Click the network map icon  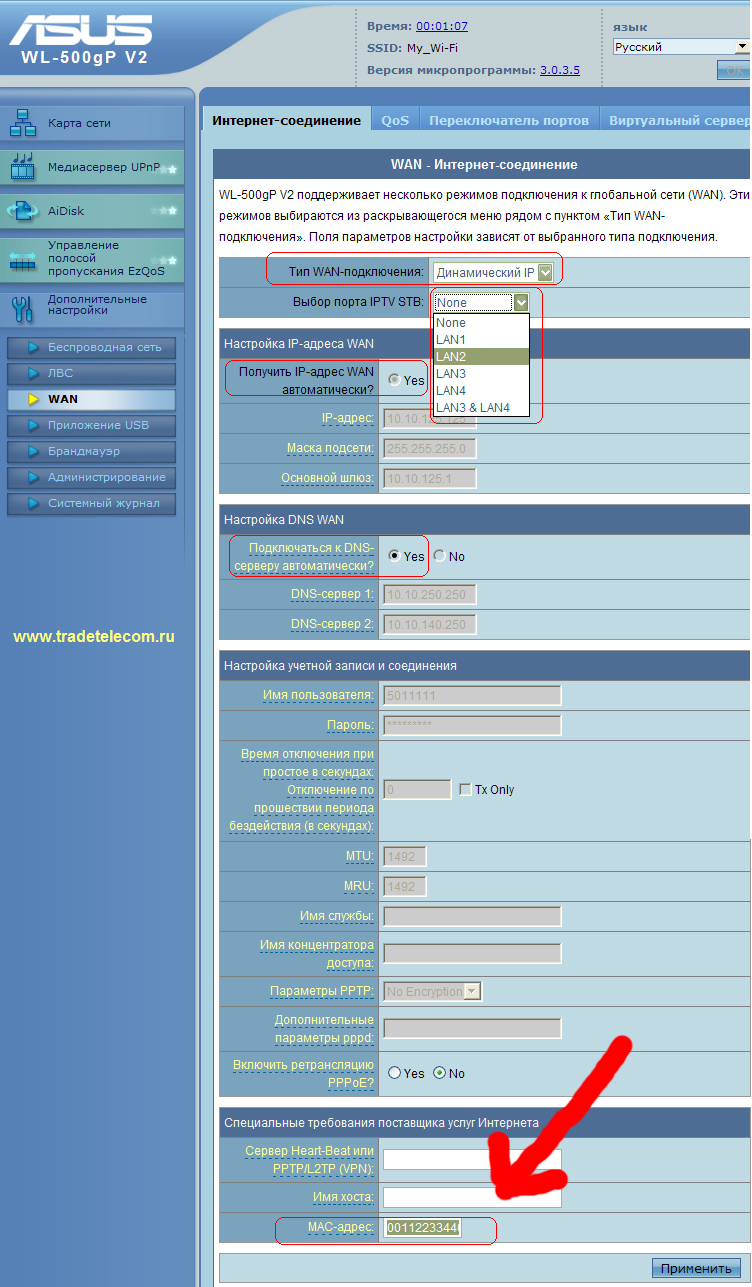pos(22,124)
